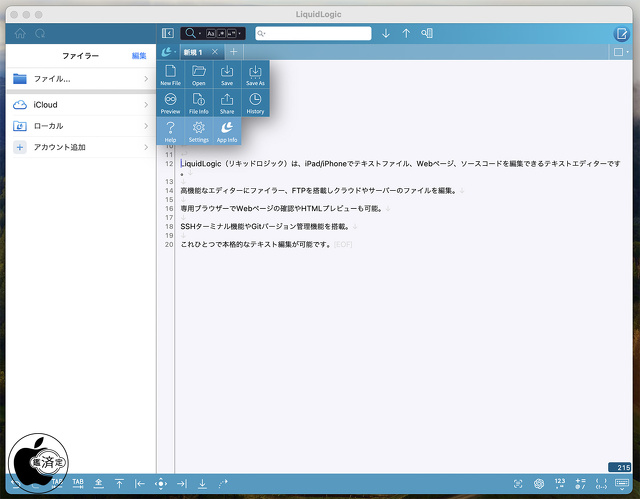Screen dimensions: 640x499
Task: Click the four-way cursor pad icon
Action: pos(161,483)
